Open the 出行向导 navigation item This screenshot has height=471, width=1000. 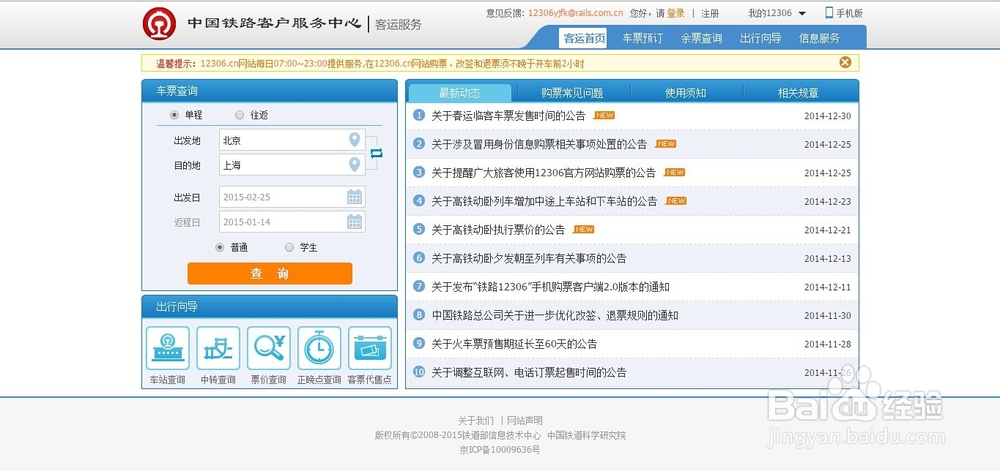pyautogui.click(x=760, y=38)
